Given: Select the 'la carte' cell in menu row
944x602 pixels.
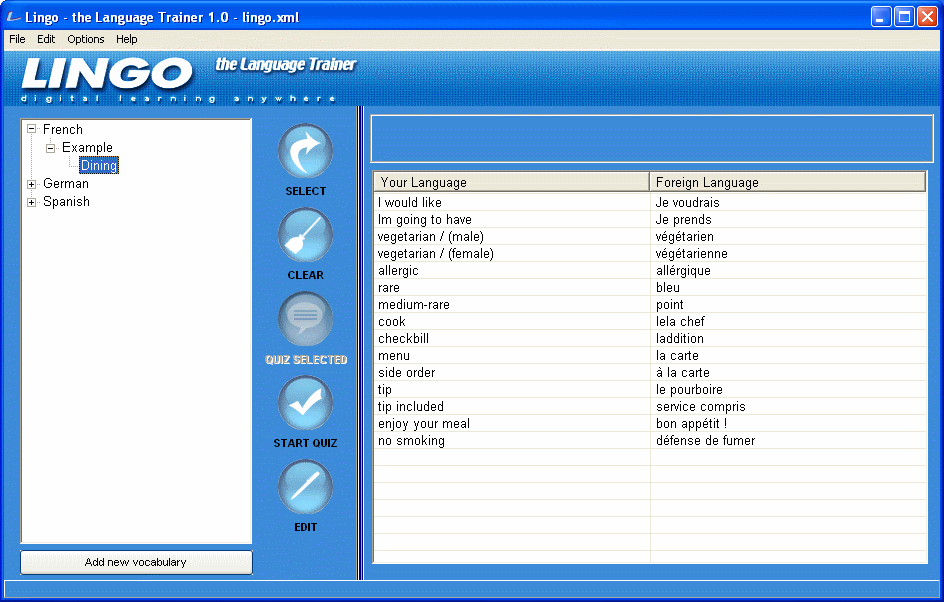Looking at the screenshot, I should [788, 356].
